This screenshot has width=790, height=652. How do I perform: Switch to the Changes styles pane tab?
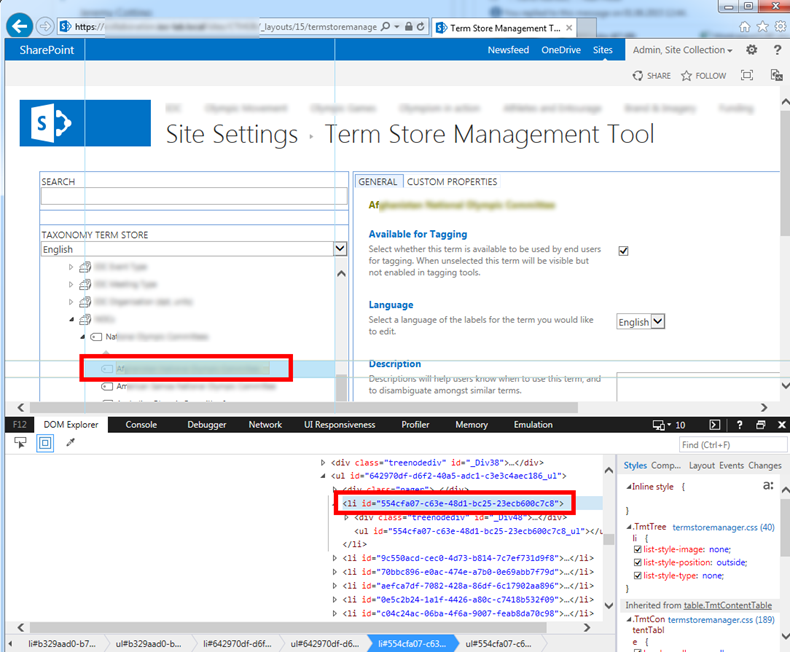pyautogui.click(x=765, y=466)
